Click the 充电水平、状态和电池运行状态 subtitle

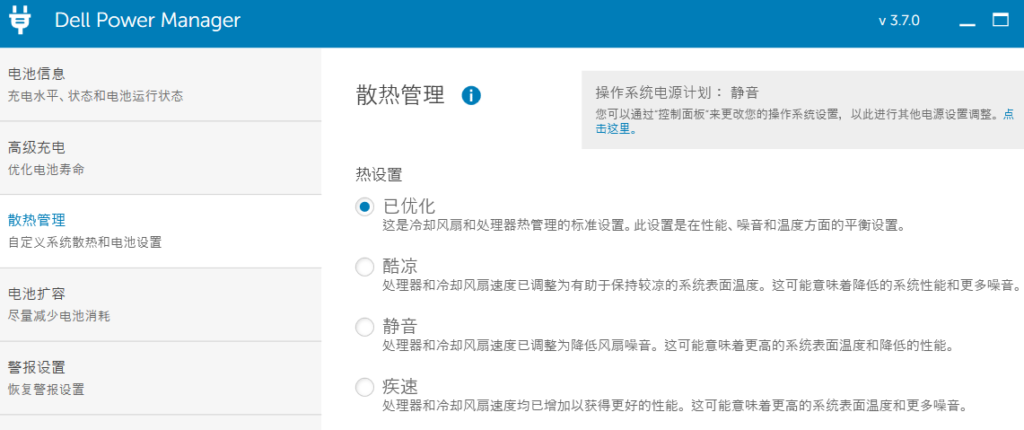[x=95, y=97]
